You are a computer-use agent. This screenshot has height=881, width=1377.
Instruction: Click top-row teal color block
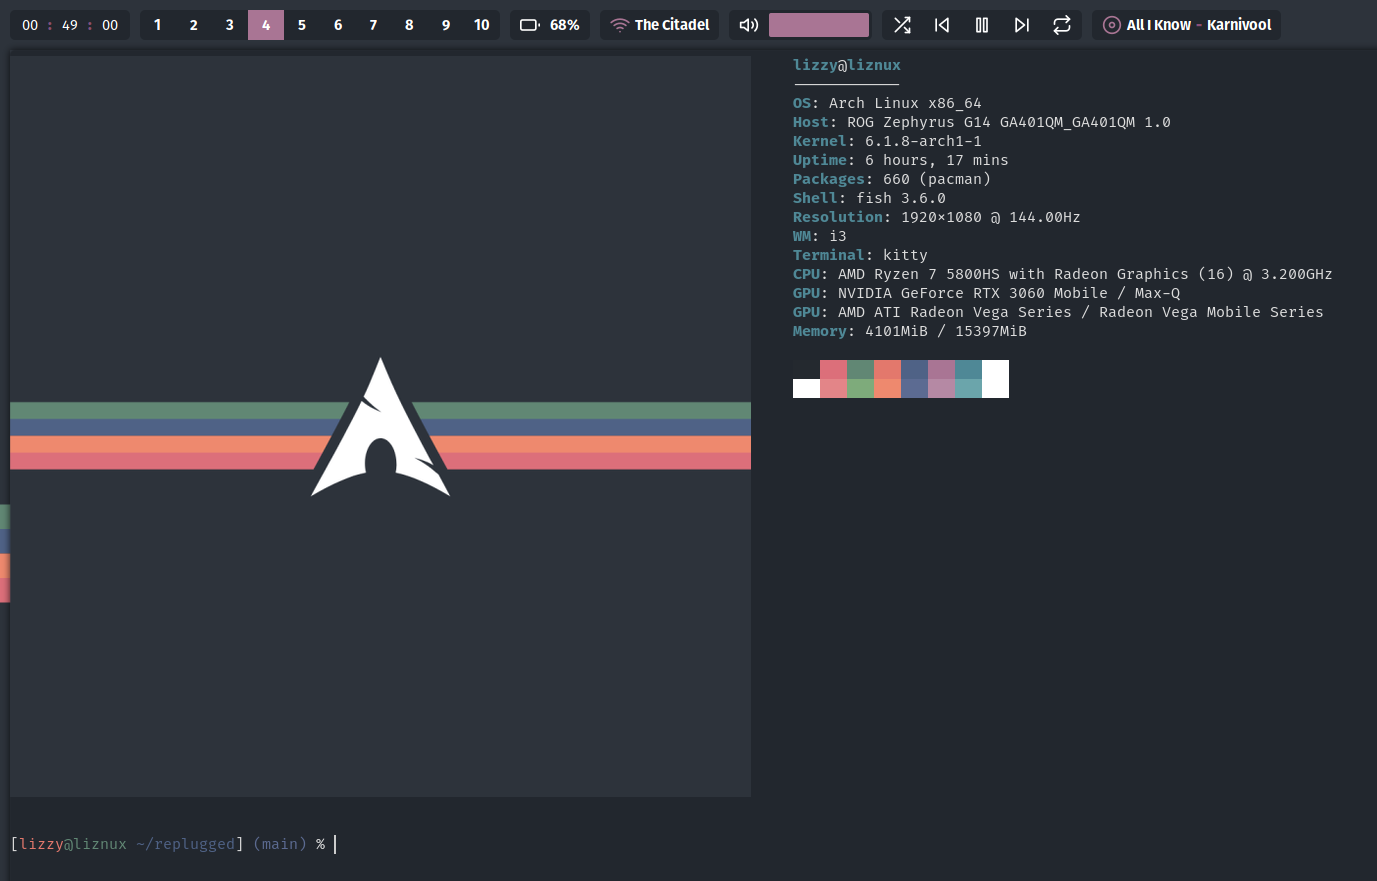click(968, 369)
